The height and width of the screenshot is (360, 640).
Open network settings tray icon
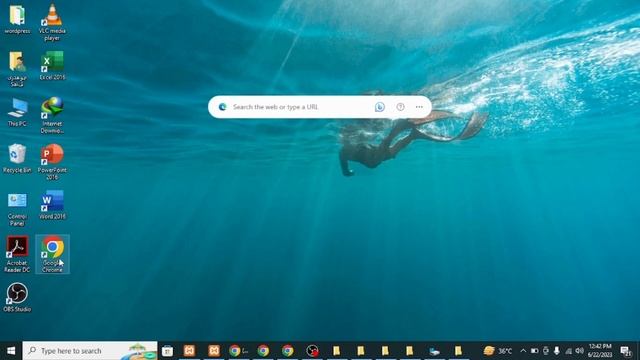pyautogui.click(x=569, y=351)
